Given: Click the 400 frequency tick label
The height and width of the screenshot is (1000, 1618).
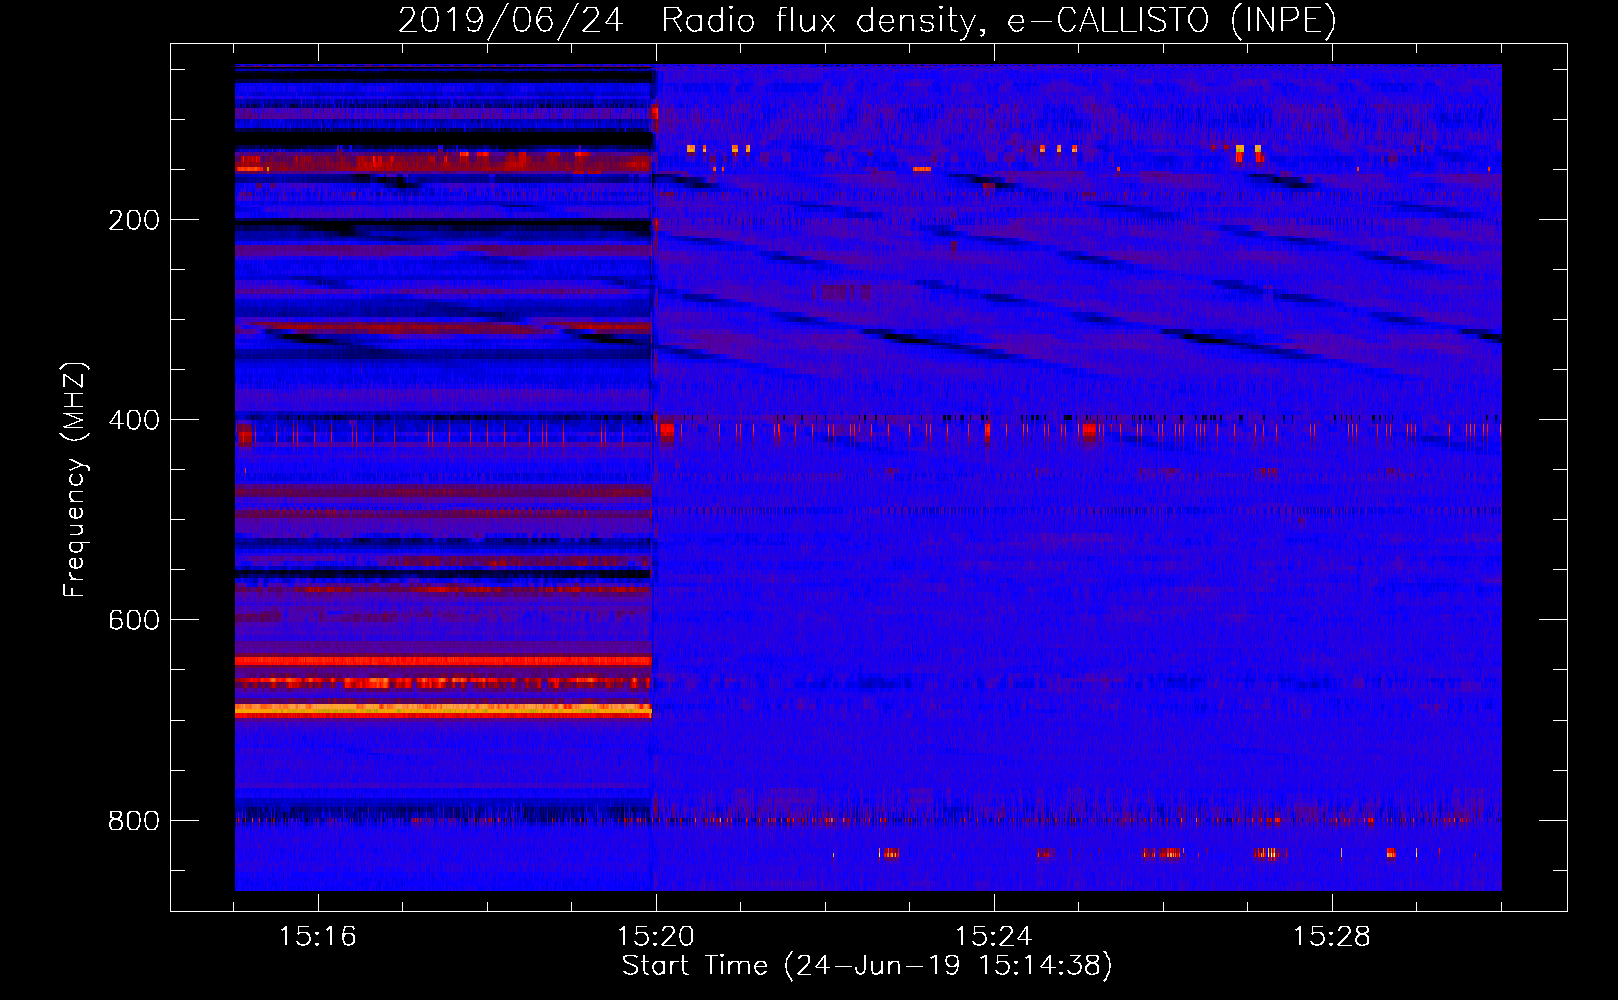Looking at the screenshot, I should [134, 420].
